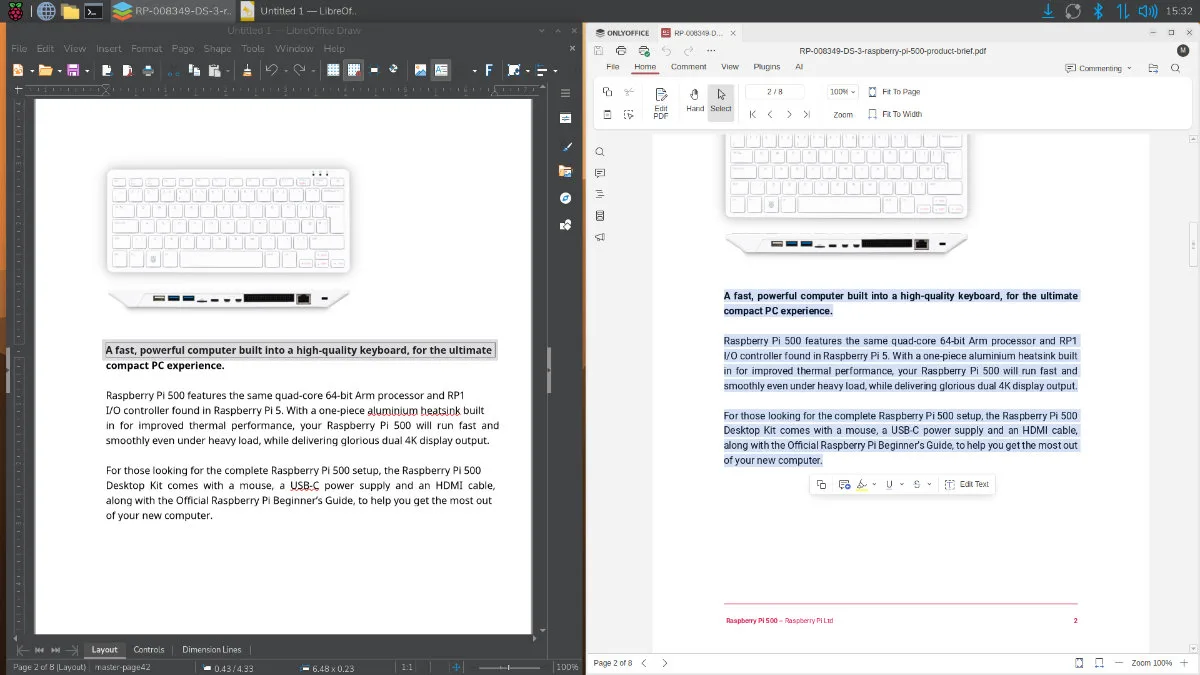The height and width of the screenshot is (675, 1200).
Task: Click Insert Image icon in Draw toolbar
Action: click(420, 71)
